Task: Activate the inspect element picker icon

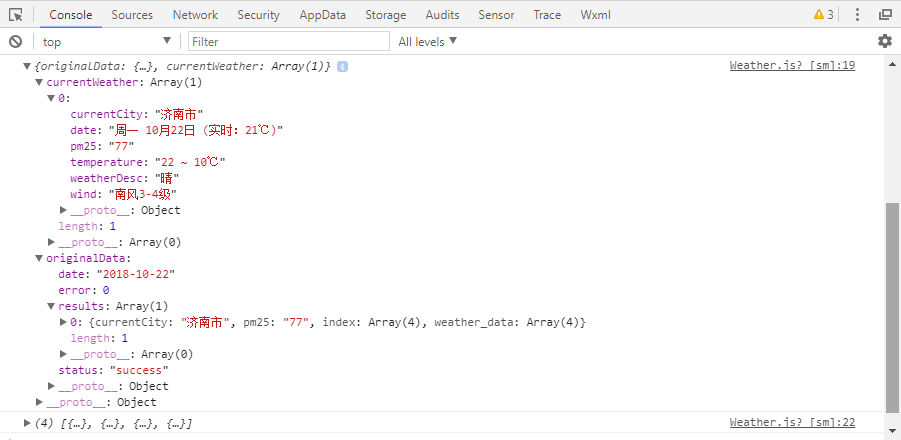Action: tap(16, 15)
